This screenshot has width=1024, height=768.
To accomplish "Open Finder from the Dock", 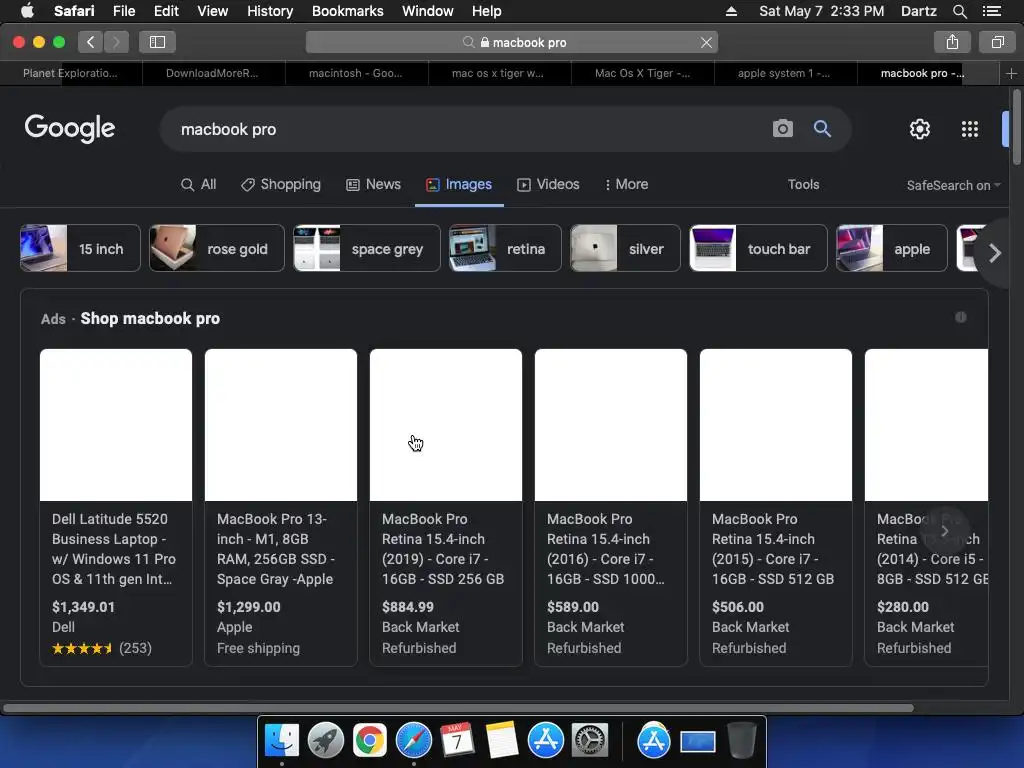I will pos(281,741).
